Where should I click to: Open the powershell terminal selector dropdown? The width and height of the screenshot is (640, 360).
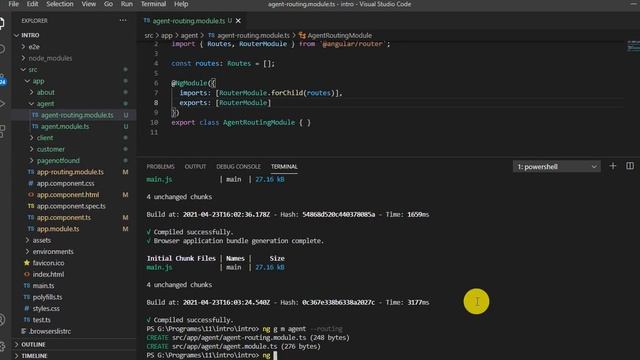557,167
